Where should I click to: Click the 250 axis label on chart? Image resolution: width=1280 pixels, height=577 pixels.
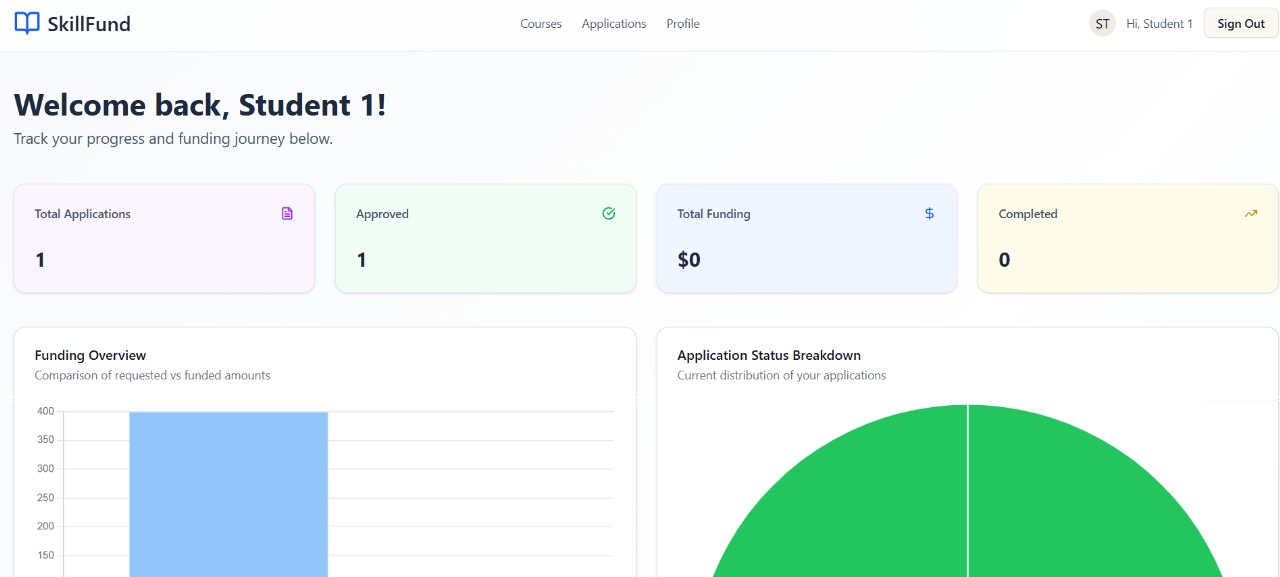46,498
